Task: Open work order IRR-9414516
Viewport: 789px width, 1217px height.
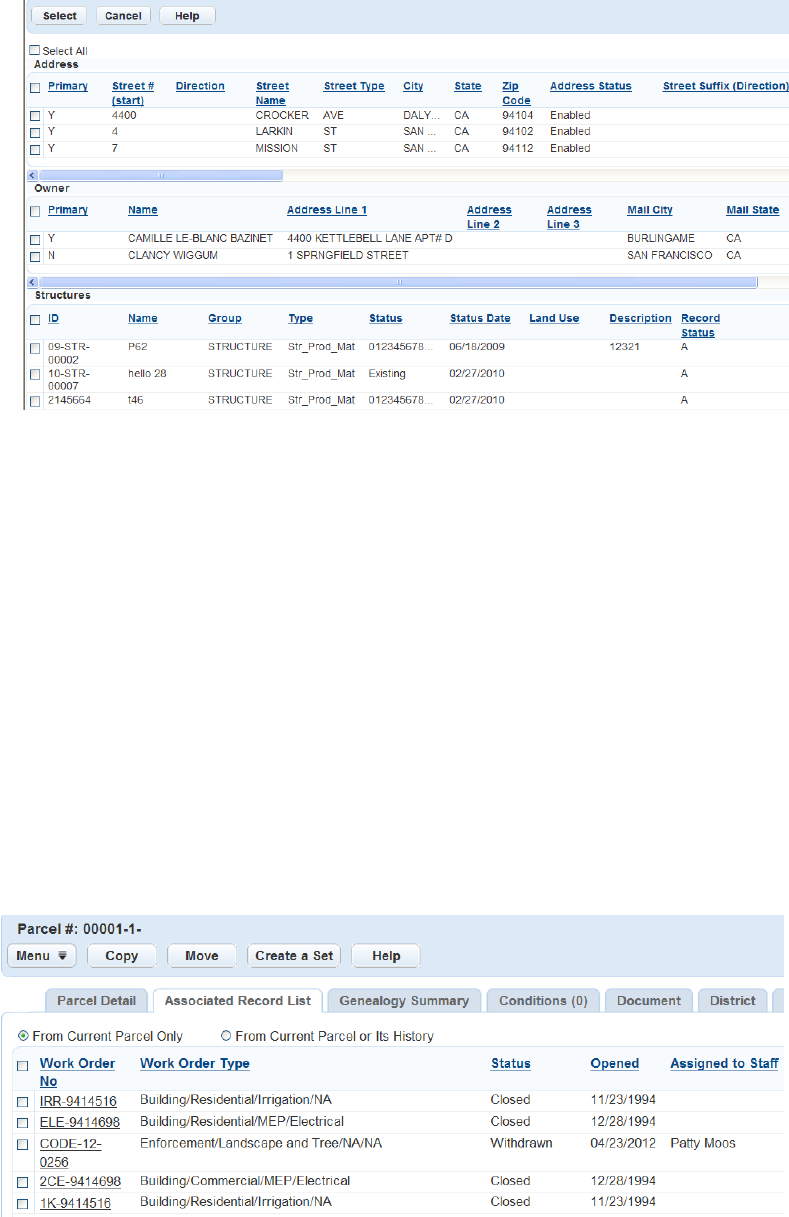Action: click(x=78, y=1101)
